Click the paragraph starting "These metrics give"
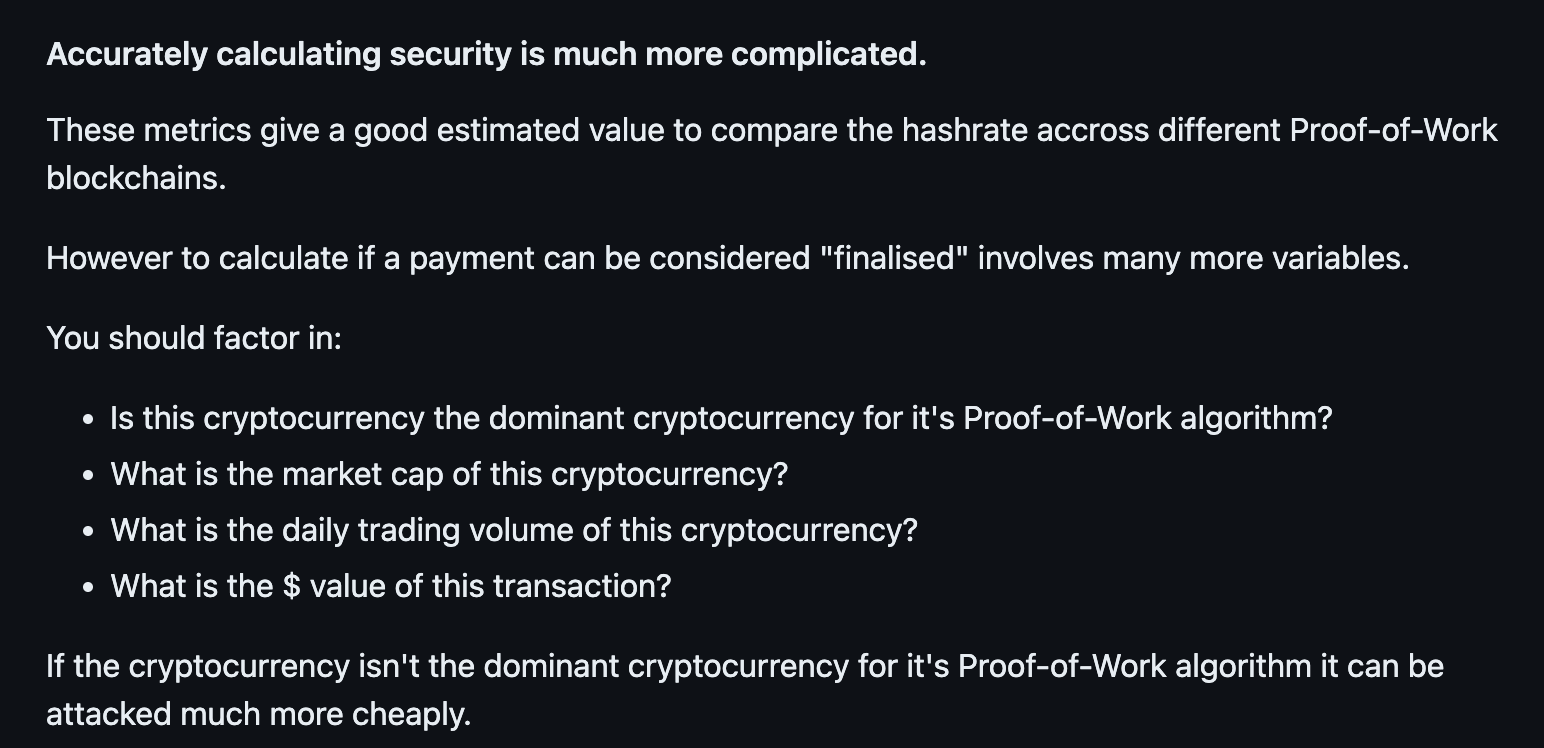The image size is (1544, 748). click(770, 131)
